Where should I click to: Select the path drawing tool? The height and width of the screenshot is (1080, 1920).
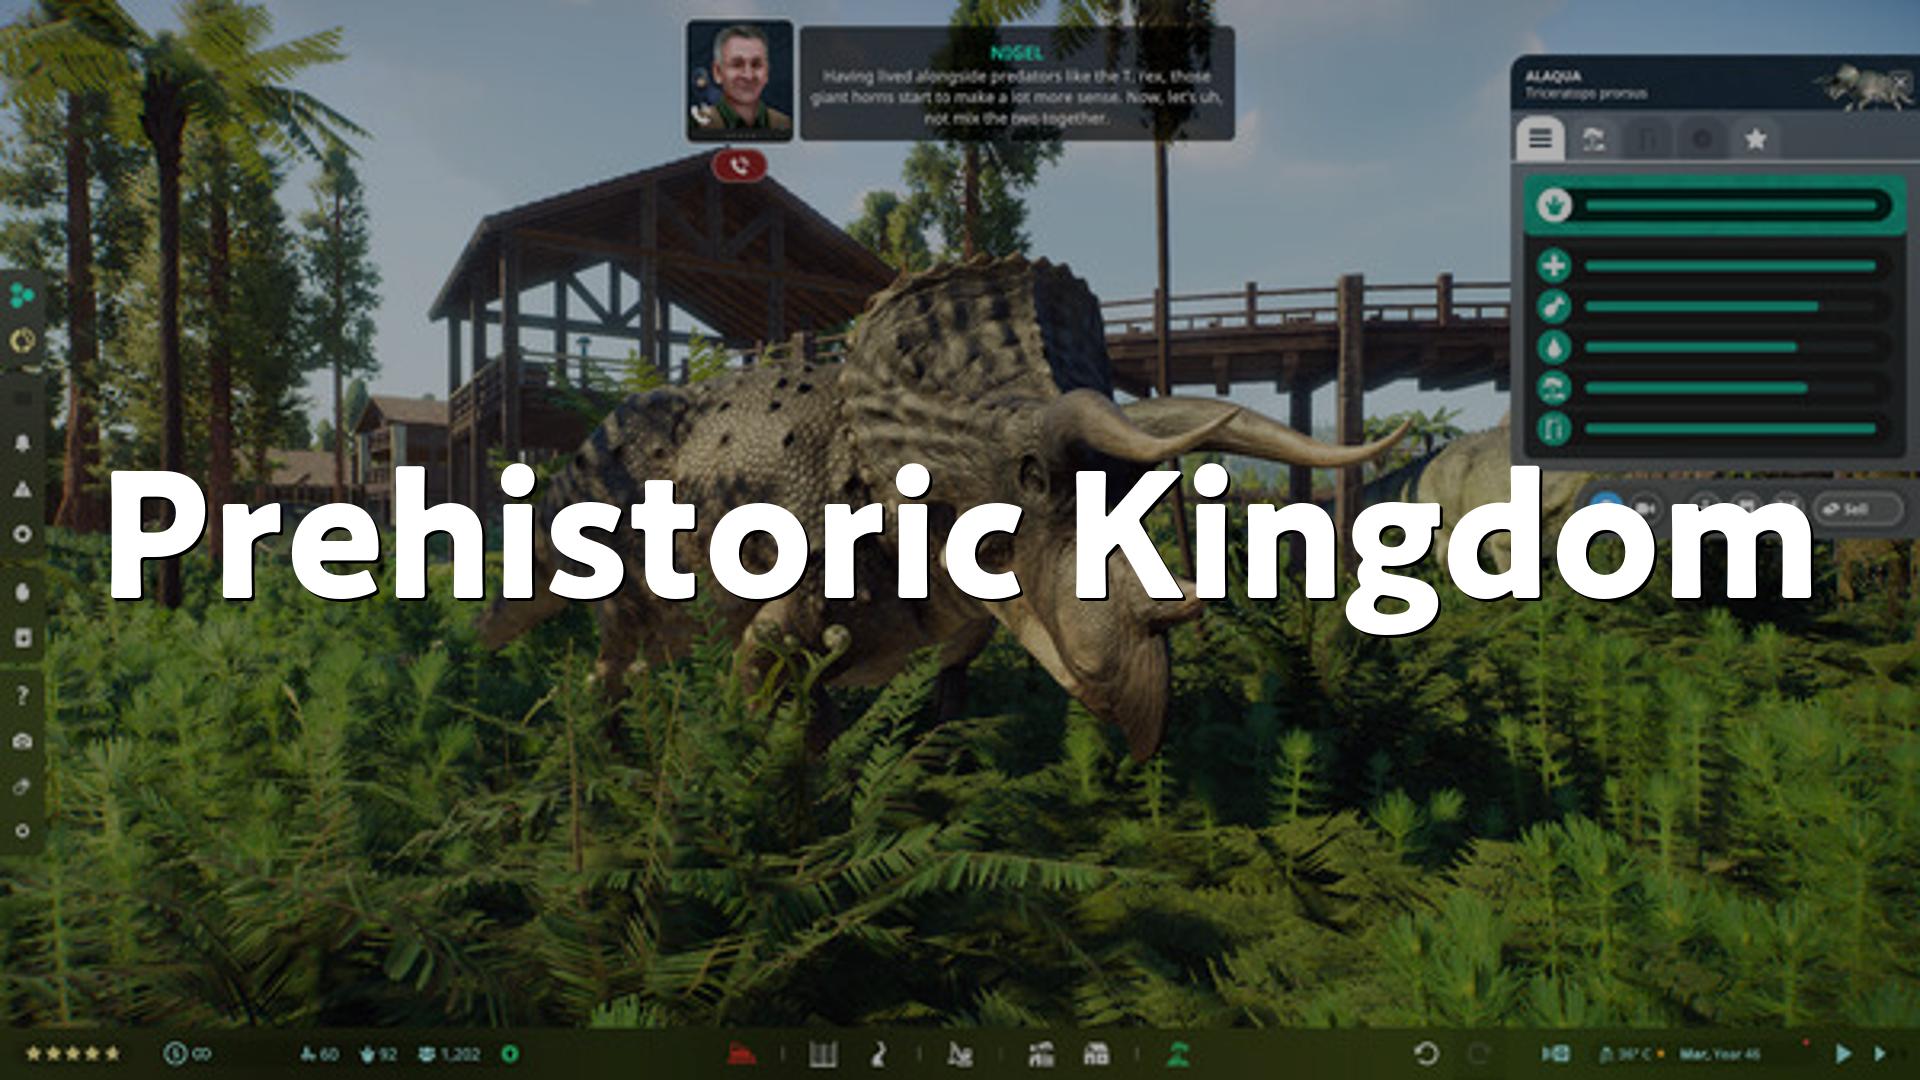pos(879,1054)
